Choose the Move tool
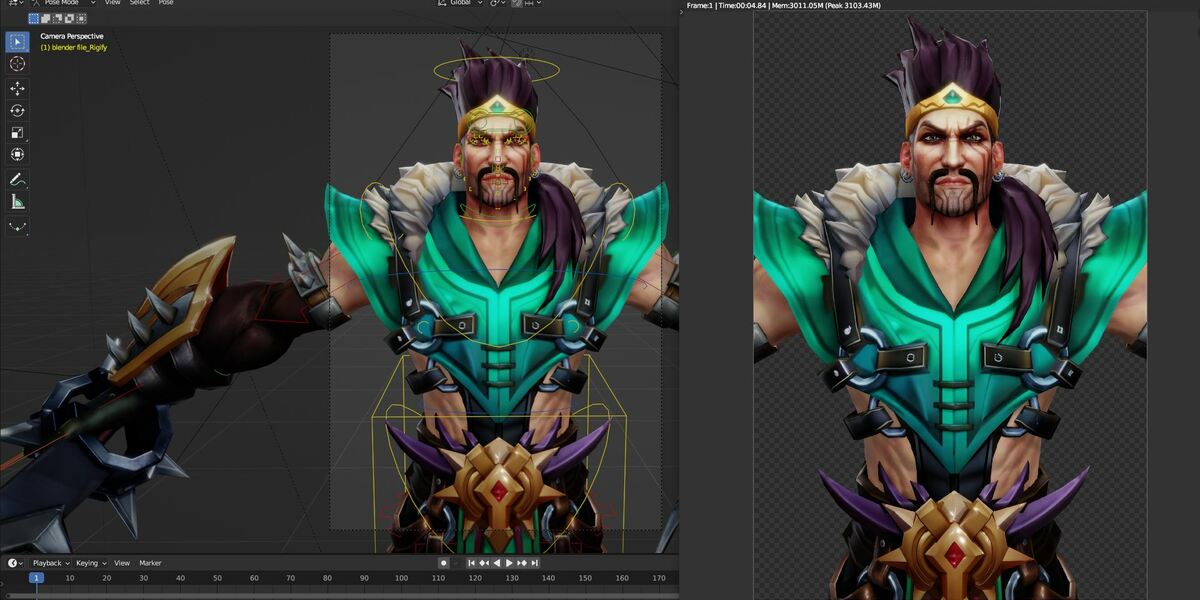 click(17, 88)
